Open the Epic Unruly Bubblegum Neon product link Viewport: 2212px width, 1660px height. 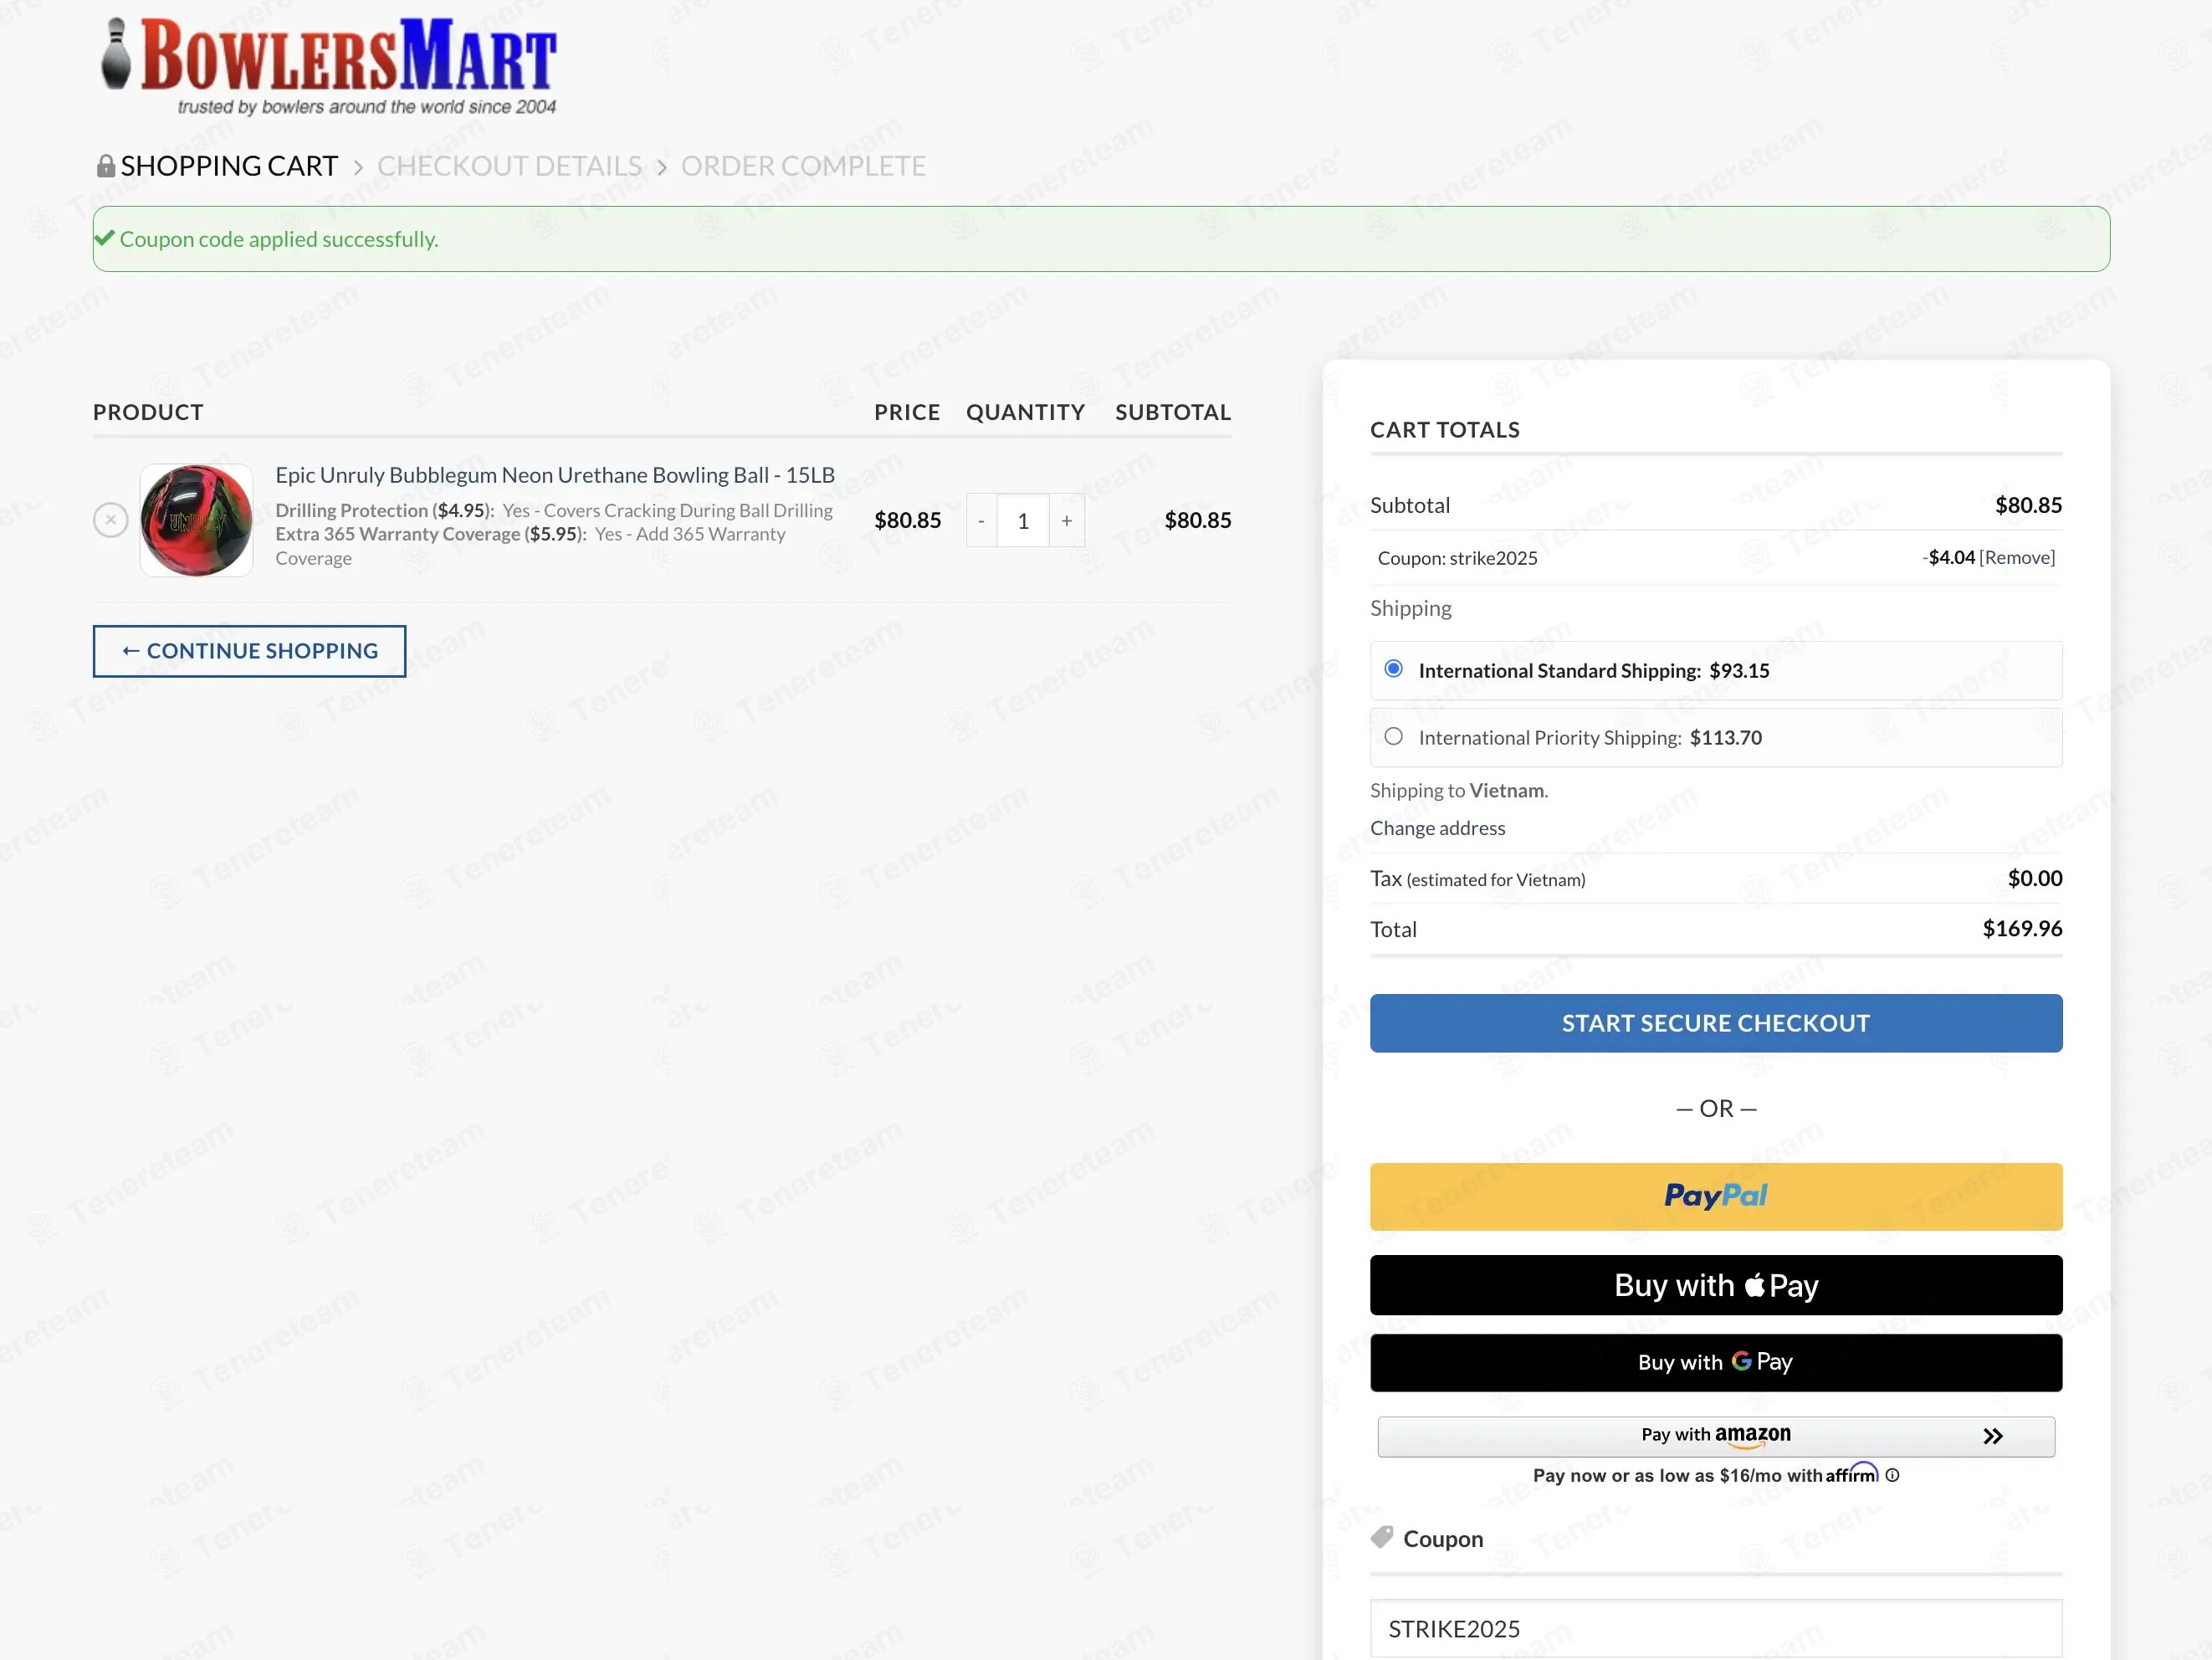click(x=555, y=475)
